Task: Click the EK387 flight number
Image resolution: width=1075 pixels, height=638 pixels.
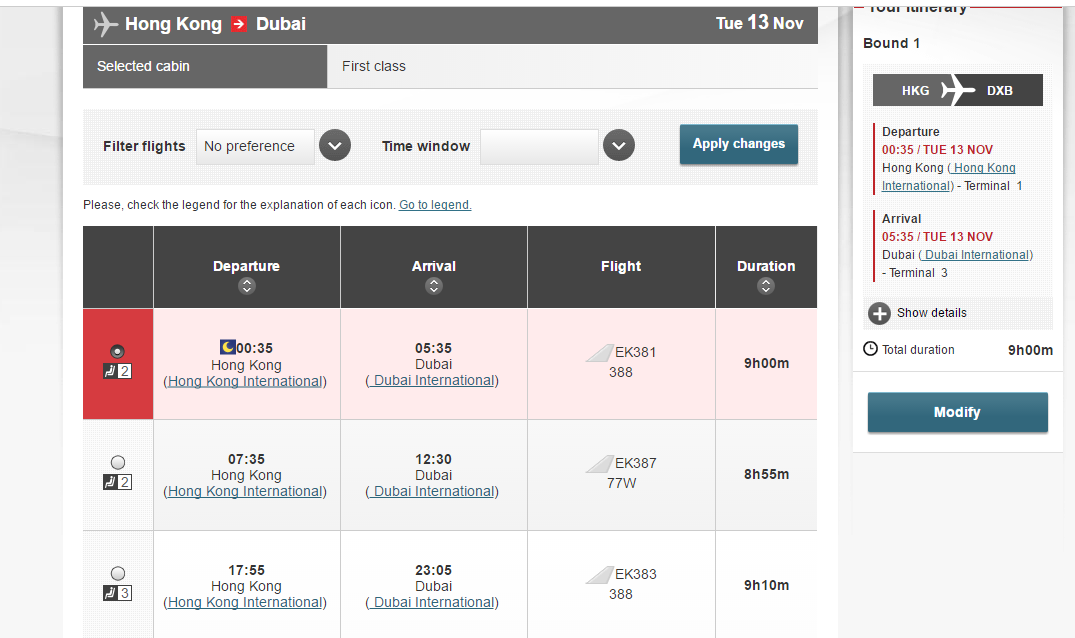Action: pos(636,463)
